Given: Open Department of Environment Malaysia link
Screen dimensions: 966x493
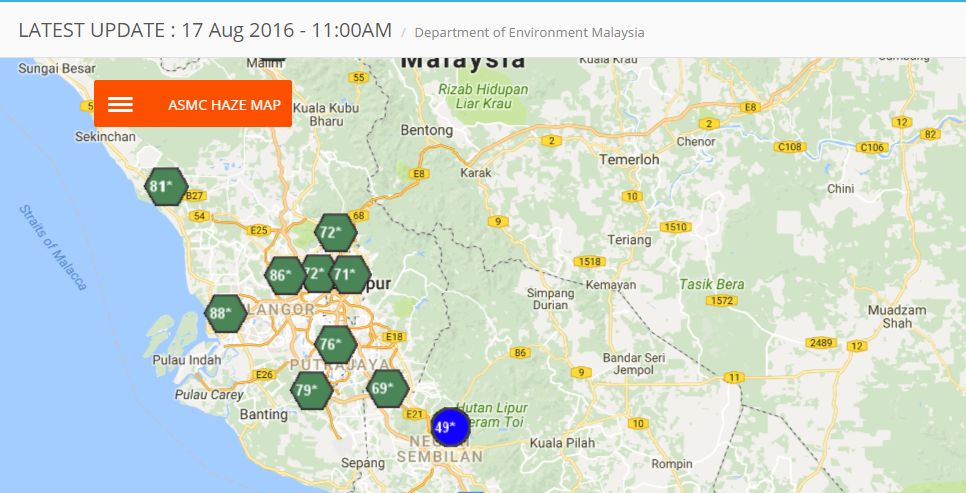Looking at the screenshot, I should 529,32.
